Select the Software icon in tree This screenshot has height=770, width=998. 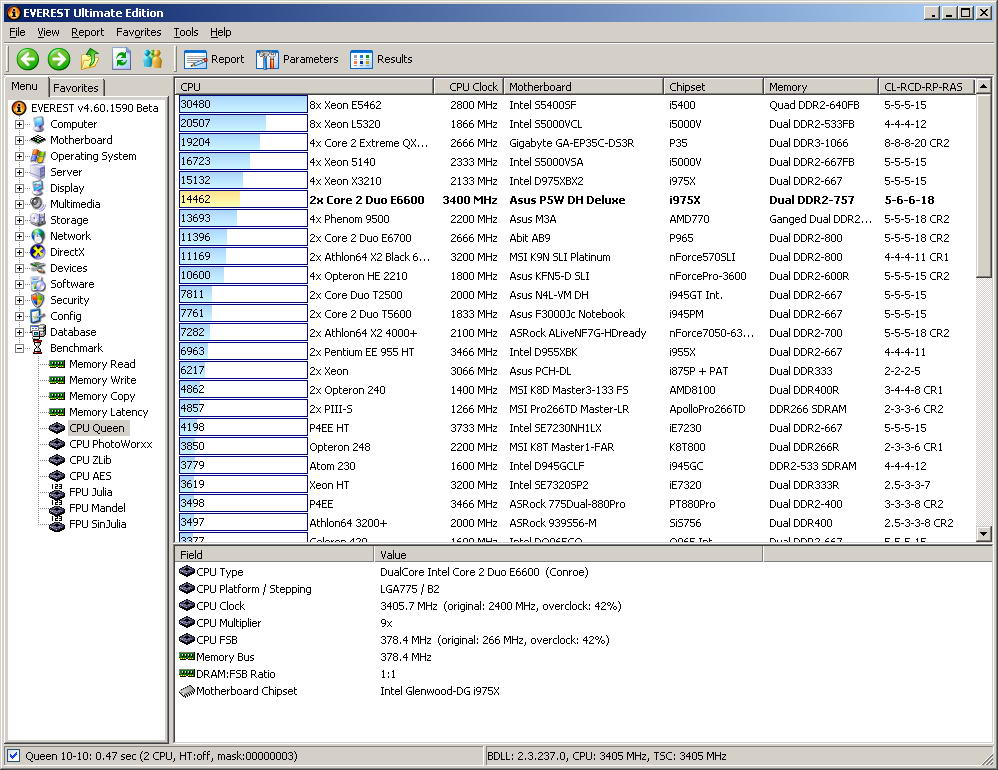[x=38, y=284]
